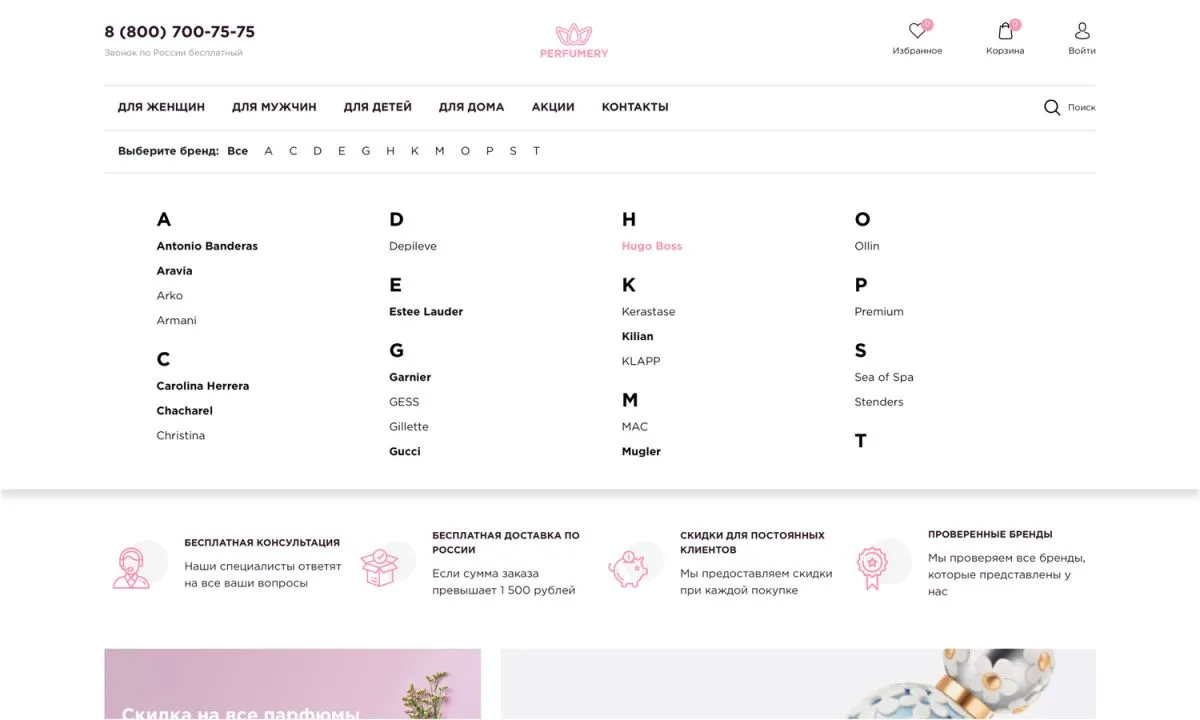
Task: Open the Estee Lauder brand page
Action: coord(425,311)
